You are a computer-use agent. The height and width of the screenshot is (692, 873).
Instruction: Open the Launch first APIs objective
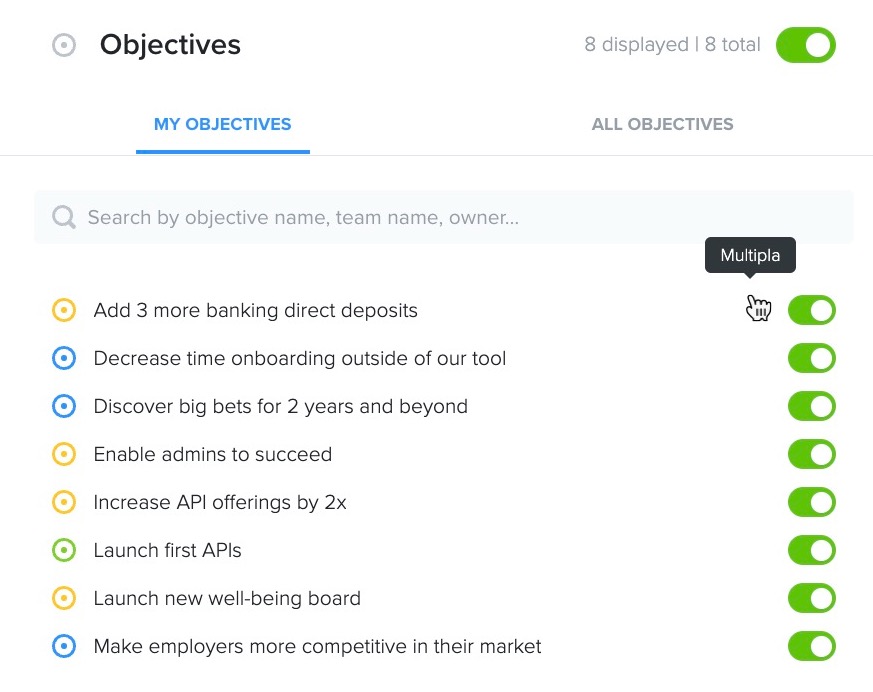pyautogui.click(x=168, y=551)
